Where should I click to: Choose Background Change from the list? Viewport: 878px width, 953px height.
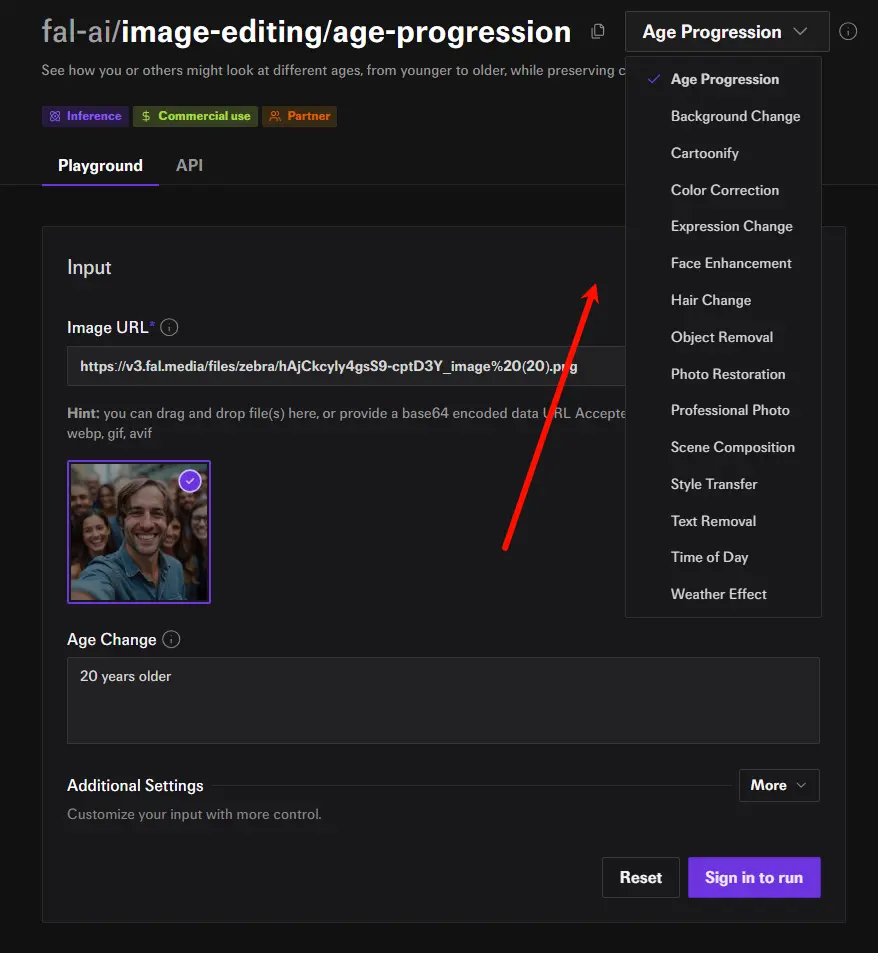pyautogui.click(x=735, y=116)
